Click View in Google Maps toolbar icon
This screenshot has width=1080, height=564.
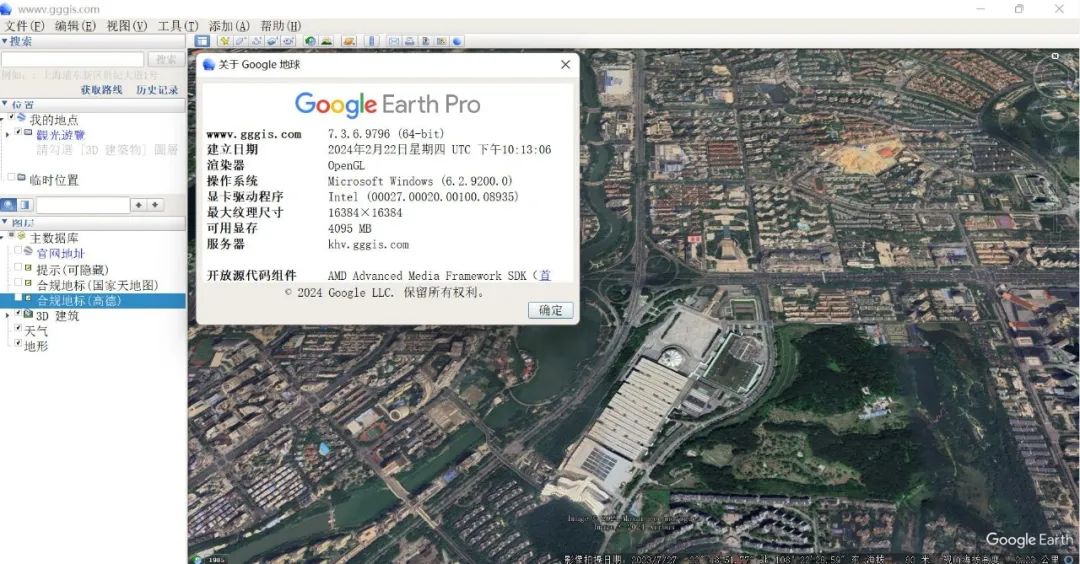pos(442,41)
